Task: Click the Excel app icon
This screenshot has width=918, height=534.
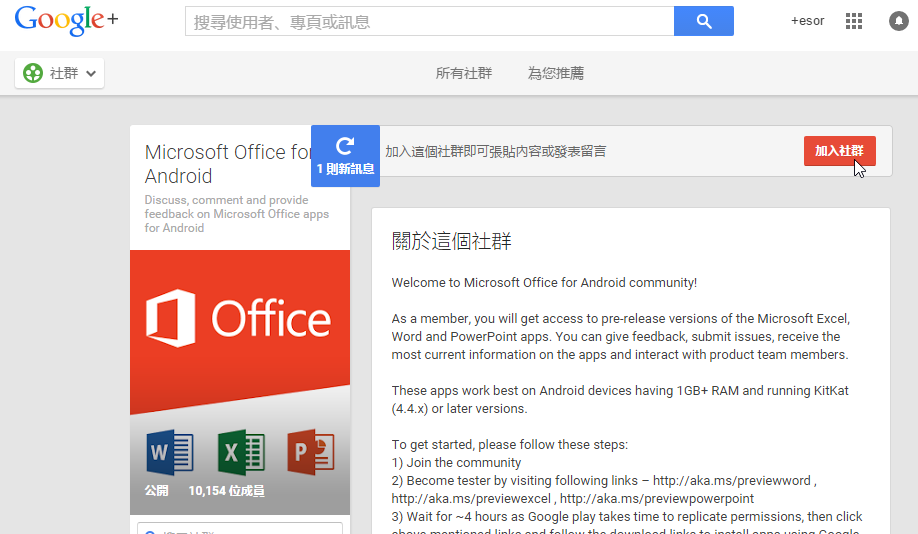Action: 241,452
